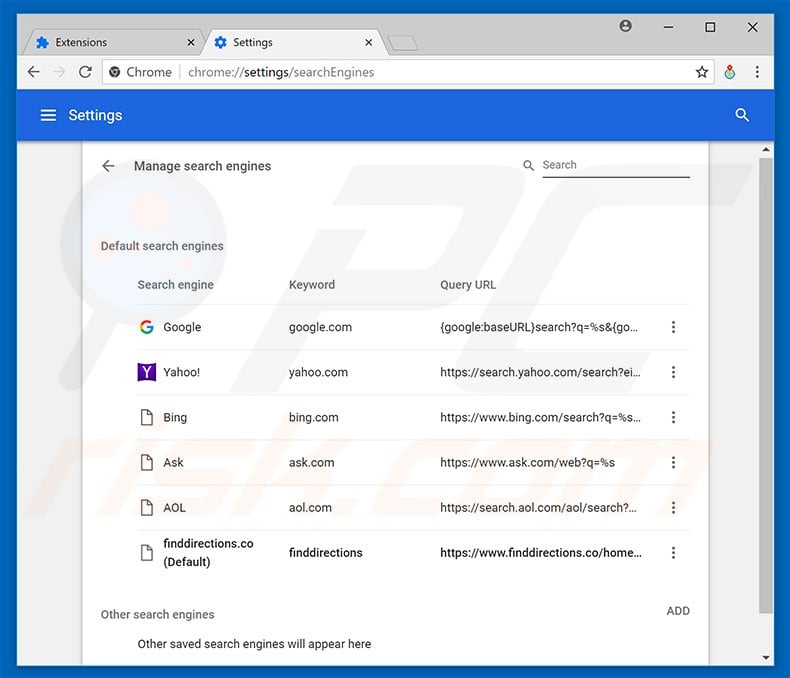This screenshot has width=790, height=678.
Task: Click the Default search engines heading
Action: 162,246
